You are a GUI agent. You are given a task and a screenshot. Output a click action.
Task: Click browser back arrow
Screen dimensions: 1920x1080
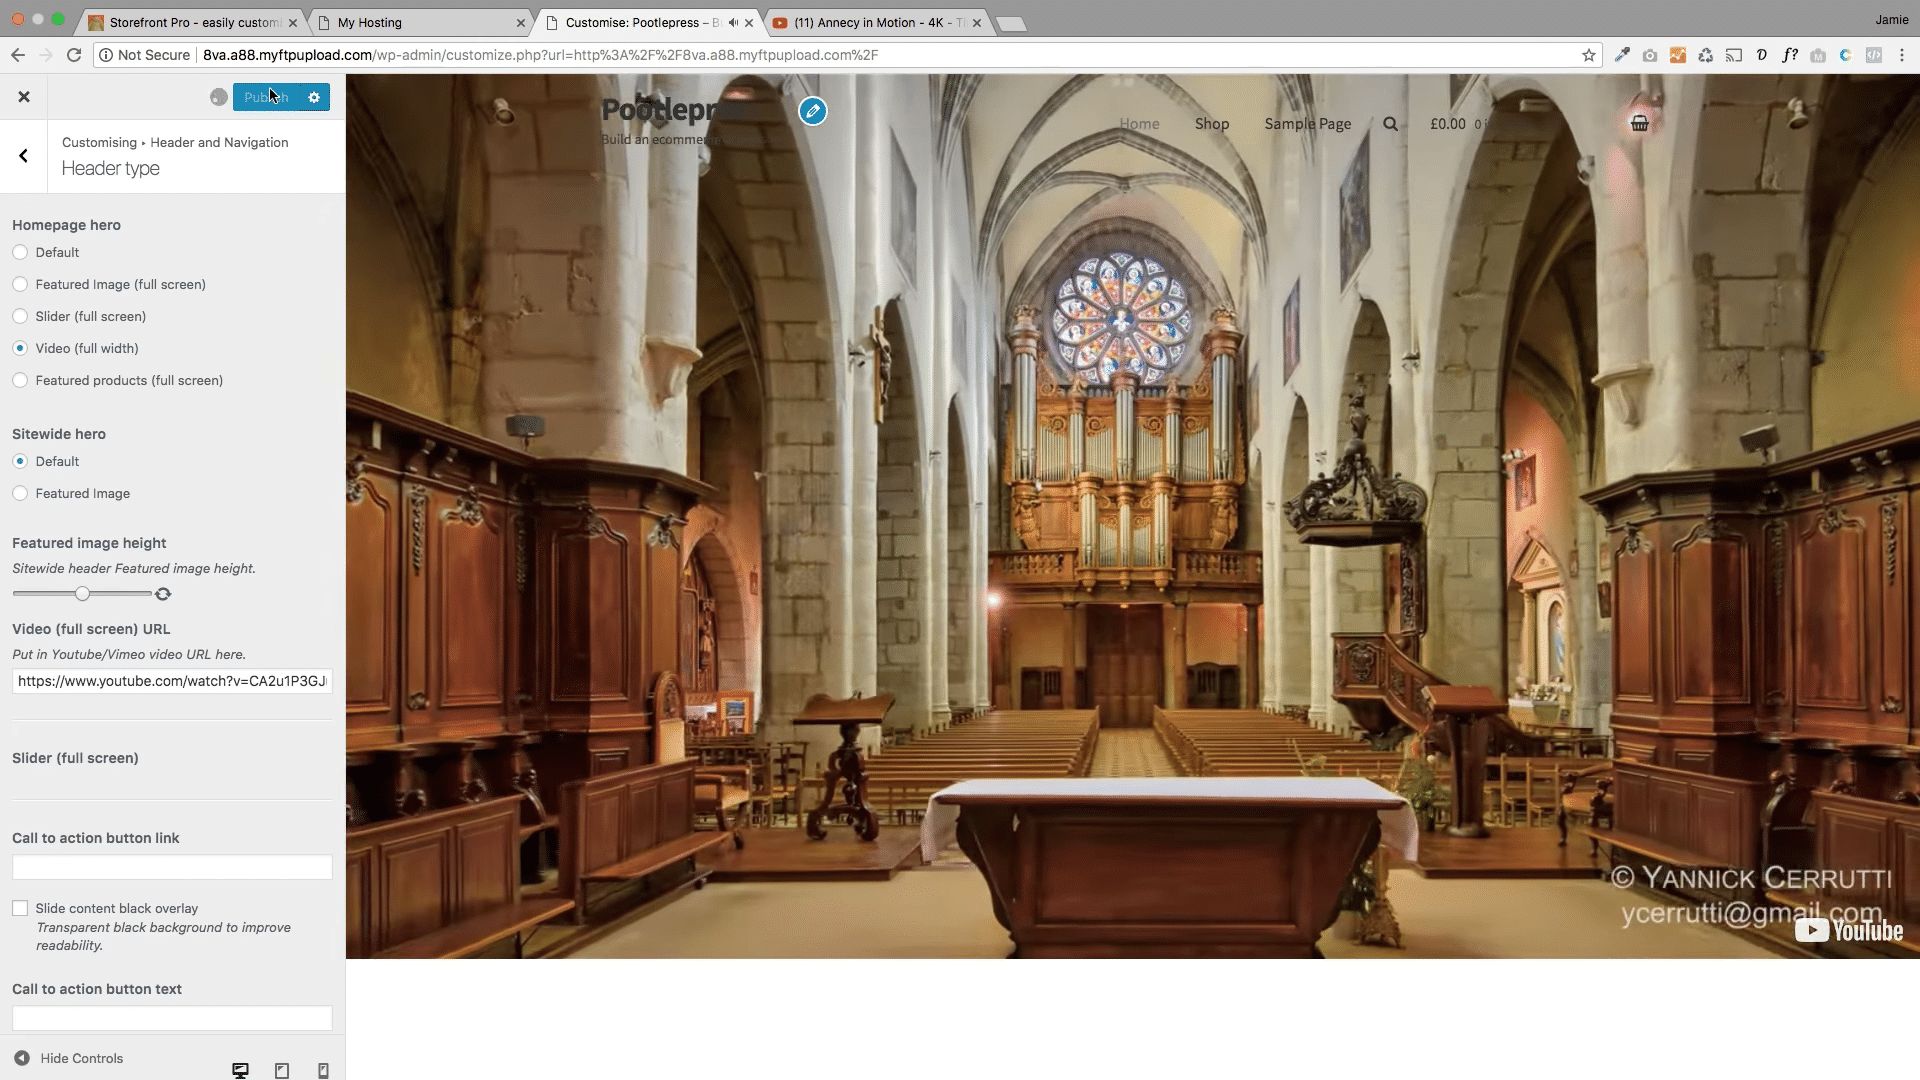(18, 55)
